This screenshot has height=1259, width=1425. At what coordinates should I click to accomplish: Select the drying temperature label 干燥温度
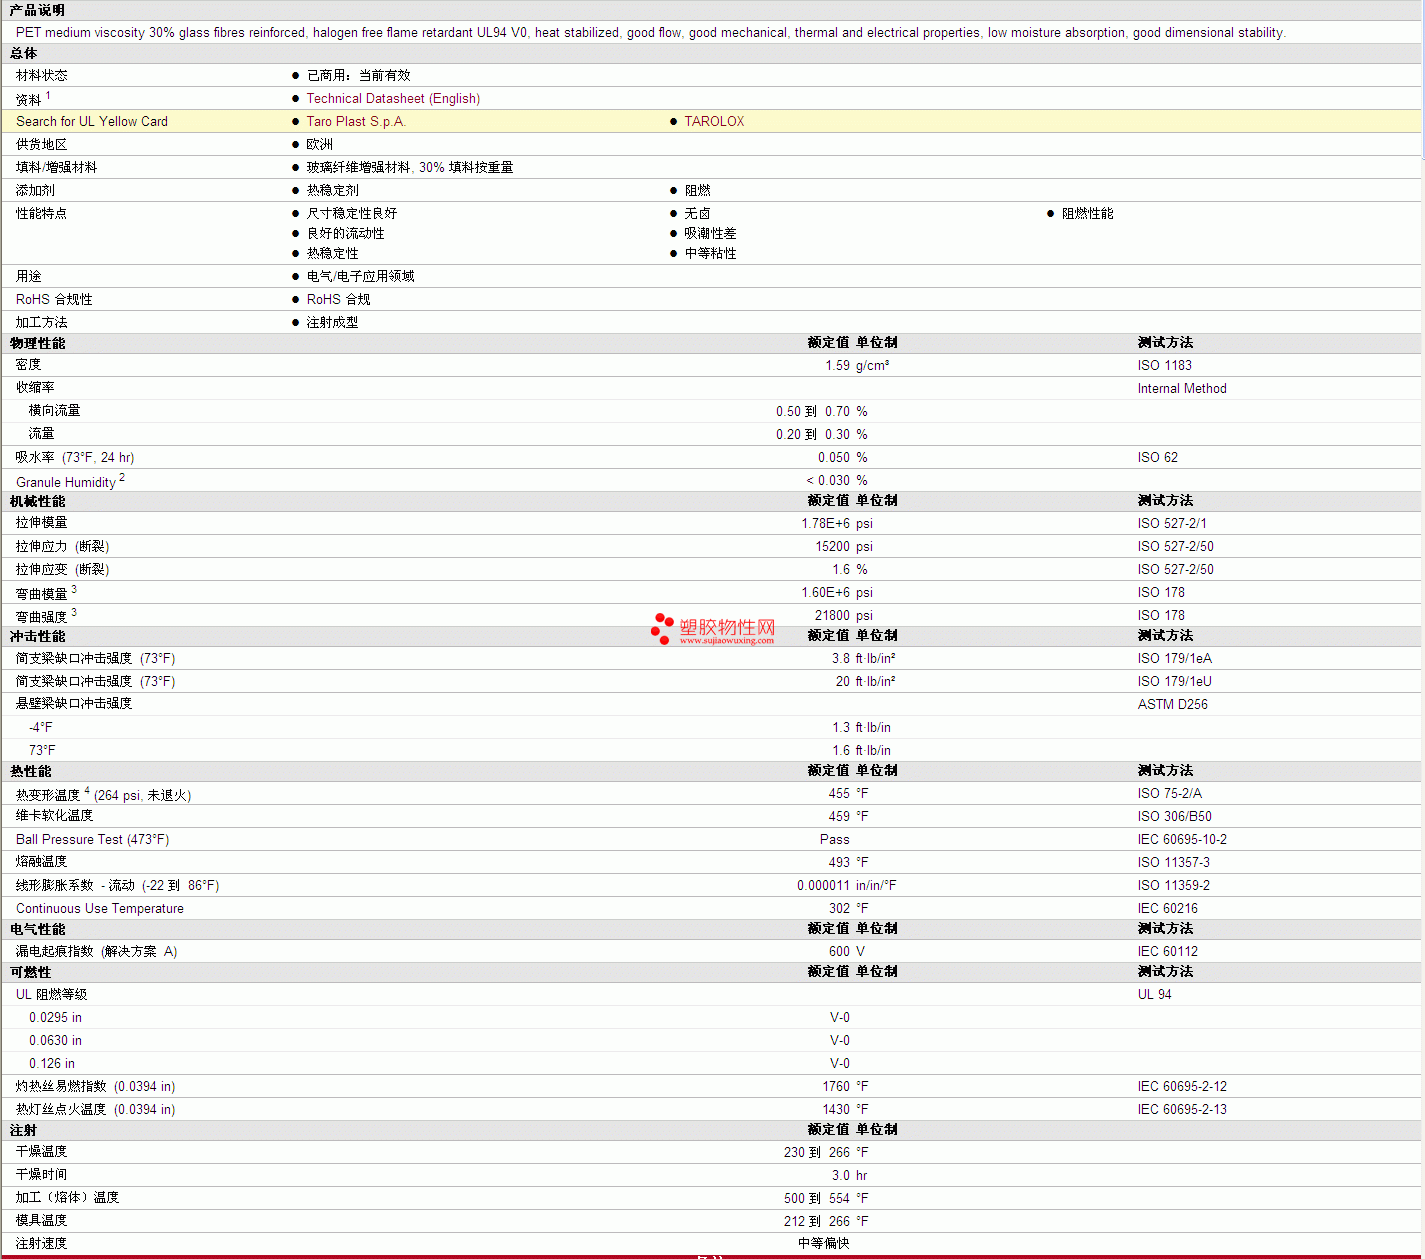point(41,1152)
